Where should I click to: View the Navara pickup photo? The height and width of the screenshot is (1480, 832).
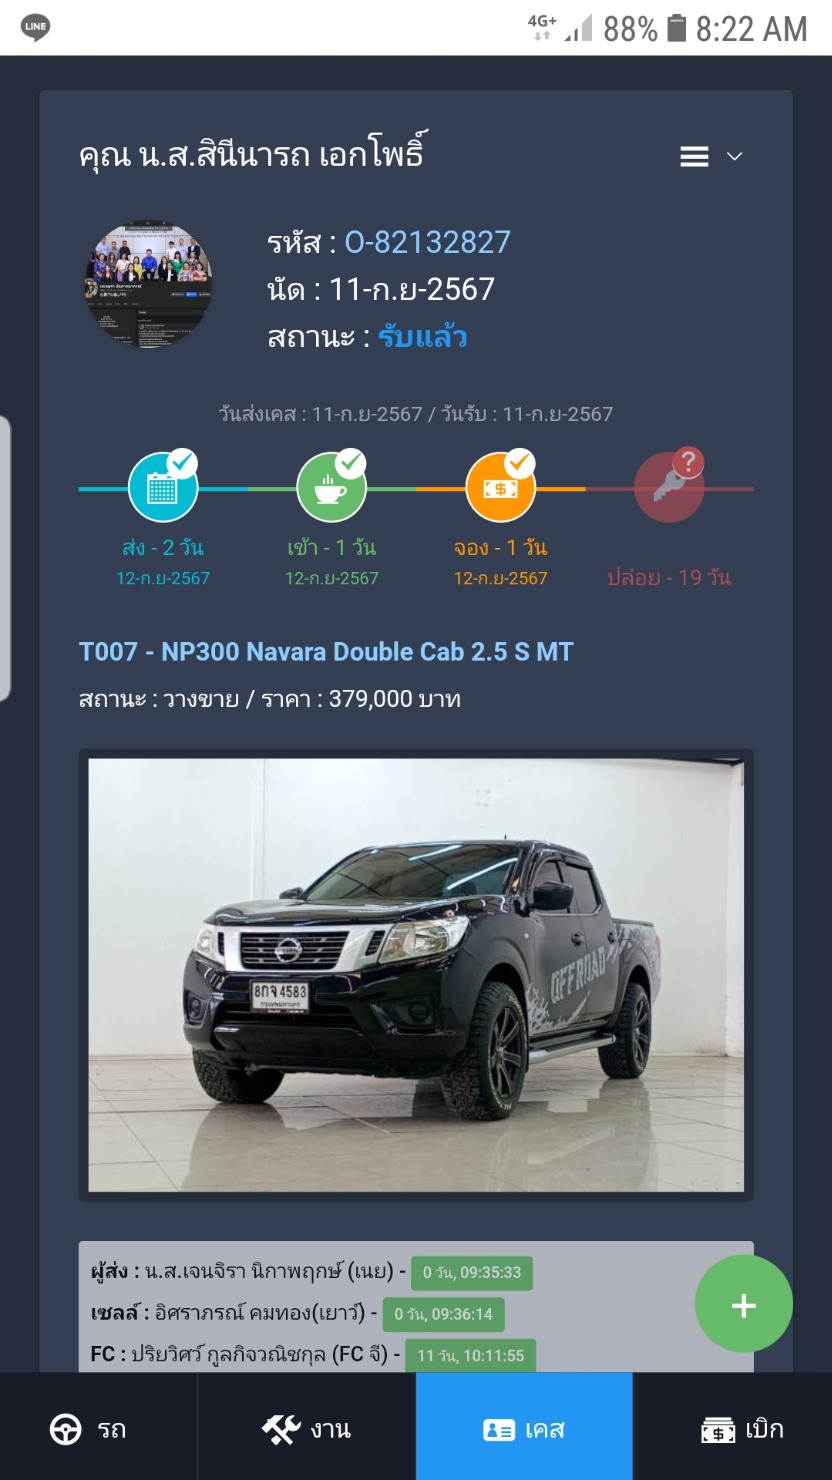coord(416,975)
